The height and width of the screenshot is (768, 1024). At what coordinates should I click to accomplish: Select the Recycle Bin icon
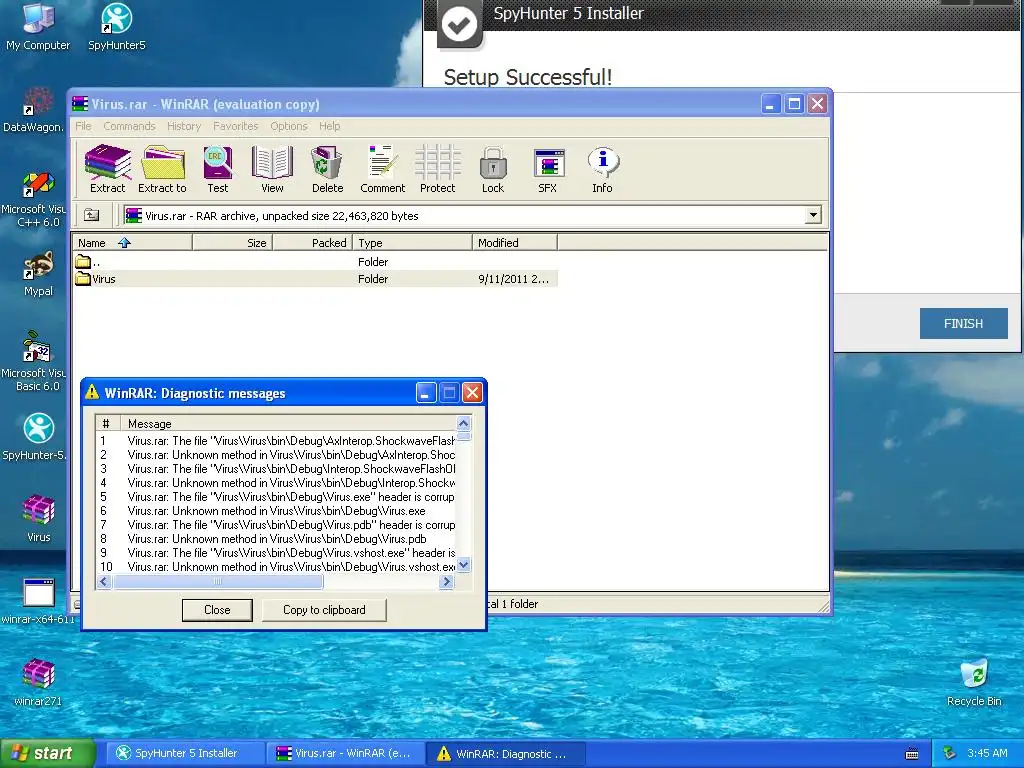coord(974,684)
